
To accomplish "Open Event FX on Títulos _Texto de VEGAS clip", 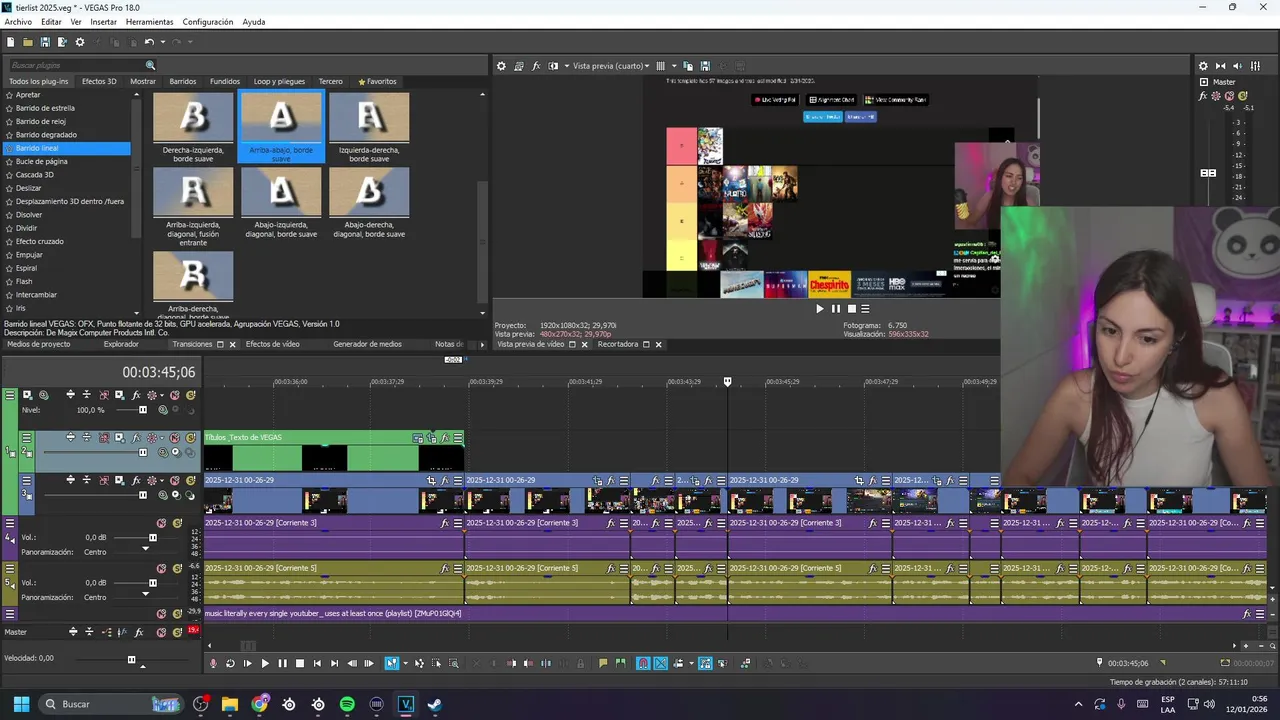I will click(445, 438).
